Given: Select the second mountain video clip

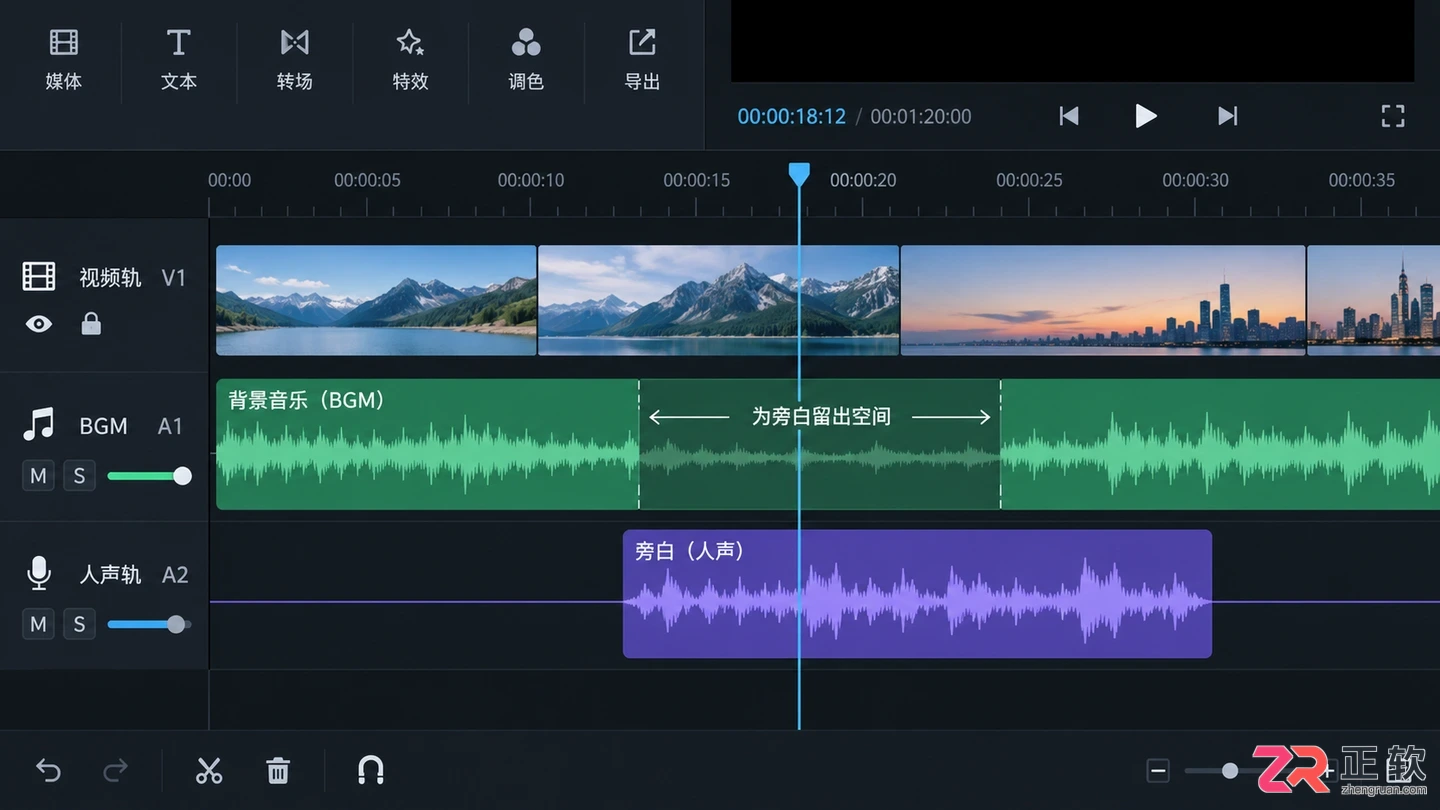Looking at the screenshot, I should [719, 300].
